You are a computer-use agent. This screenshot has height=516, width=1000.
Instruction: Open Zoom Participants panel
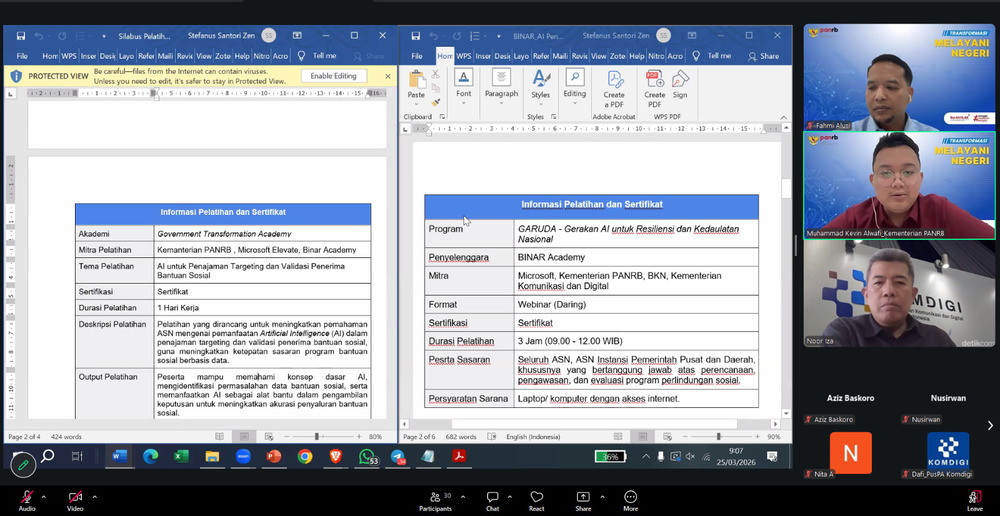(434, 499)
